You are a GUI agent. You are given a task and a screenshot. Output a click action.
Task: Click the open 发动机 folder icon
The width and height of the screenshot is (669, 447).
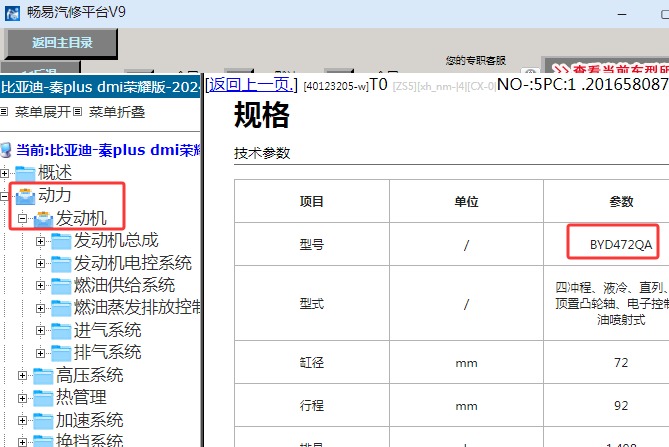pos(43,219)
